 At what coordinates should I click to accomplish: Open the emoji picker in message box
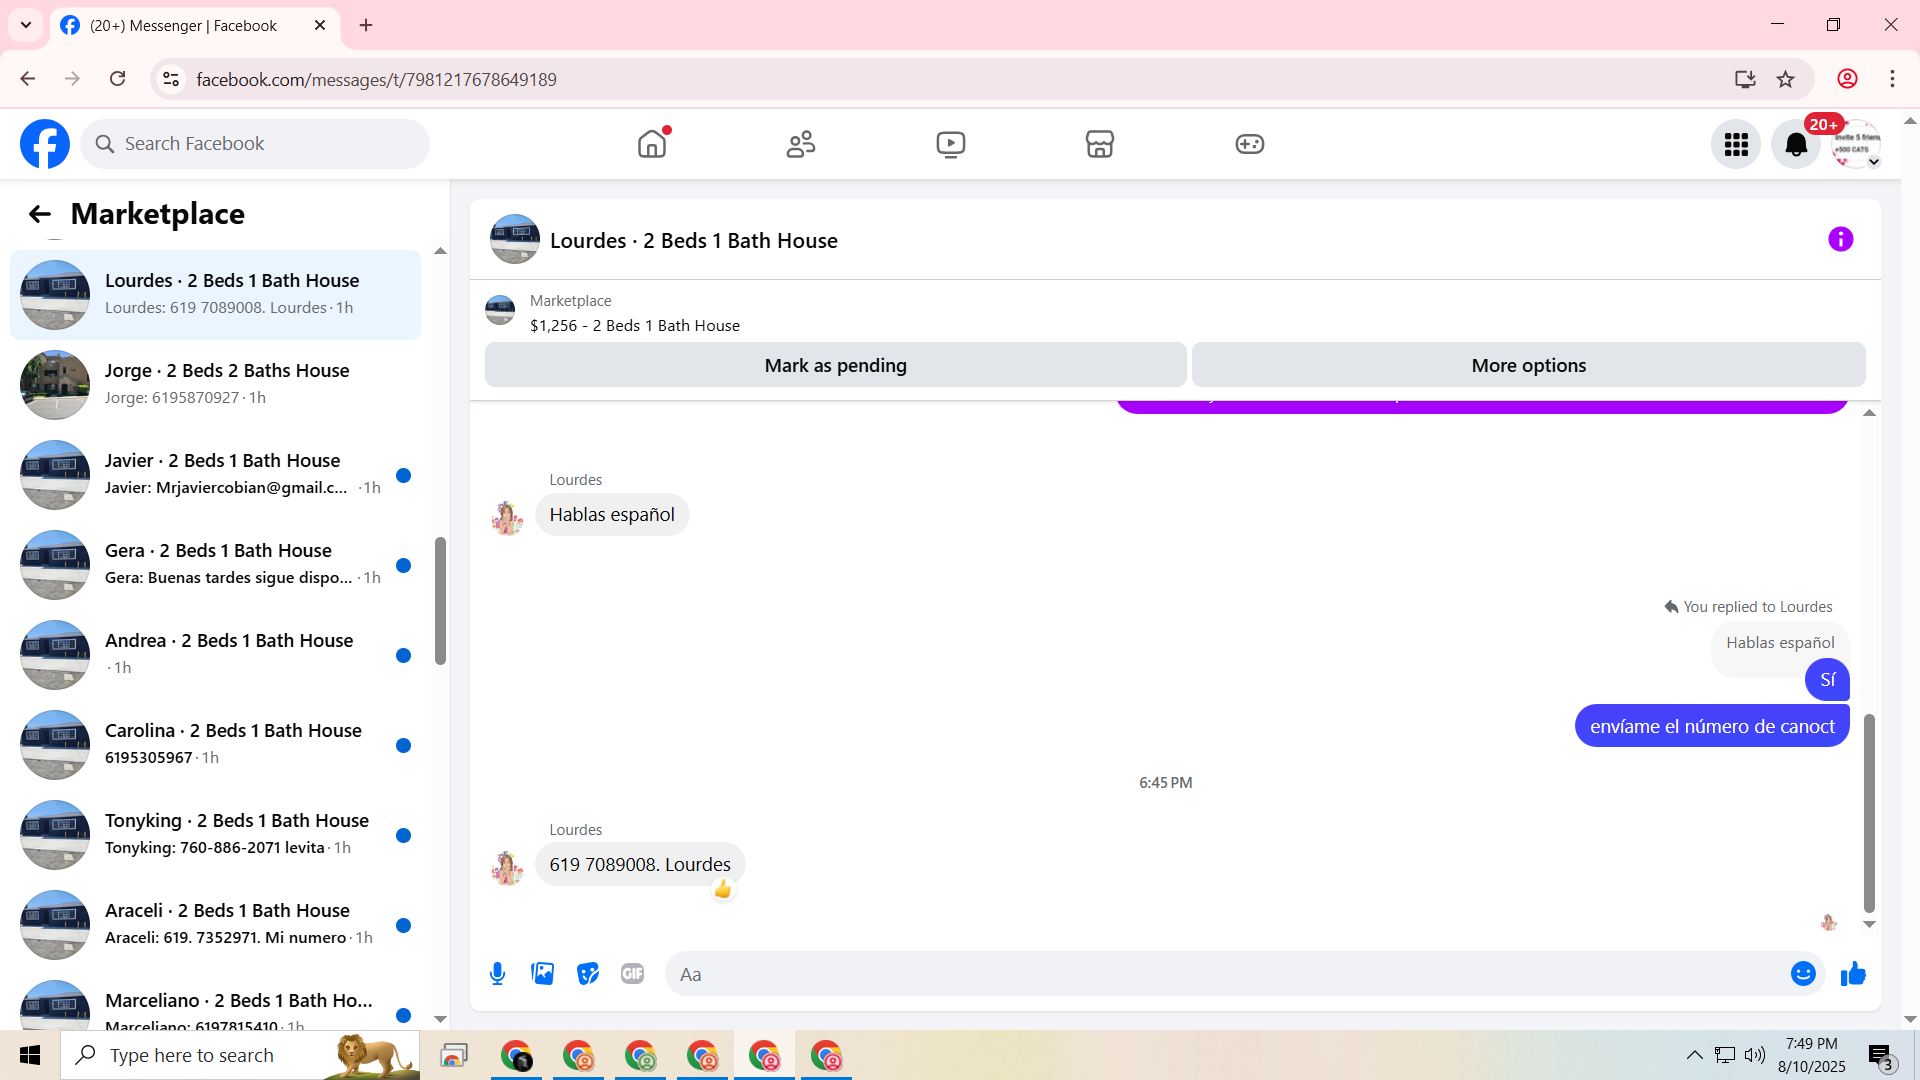[x=1802, y=974]
